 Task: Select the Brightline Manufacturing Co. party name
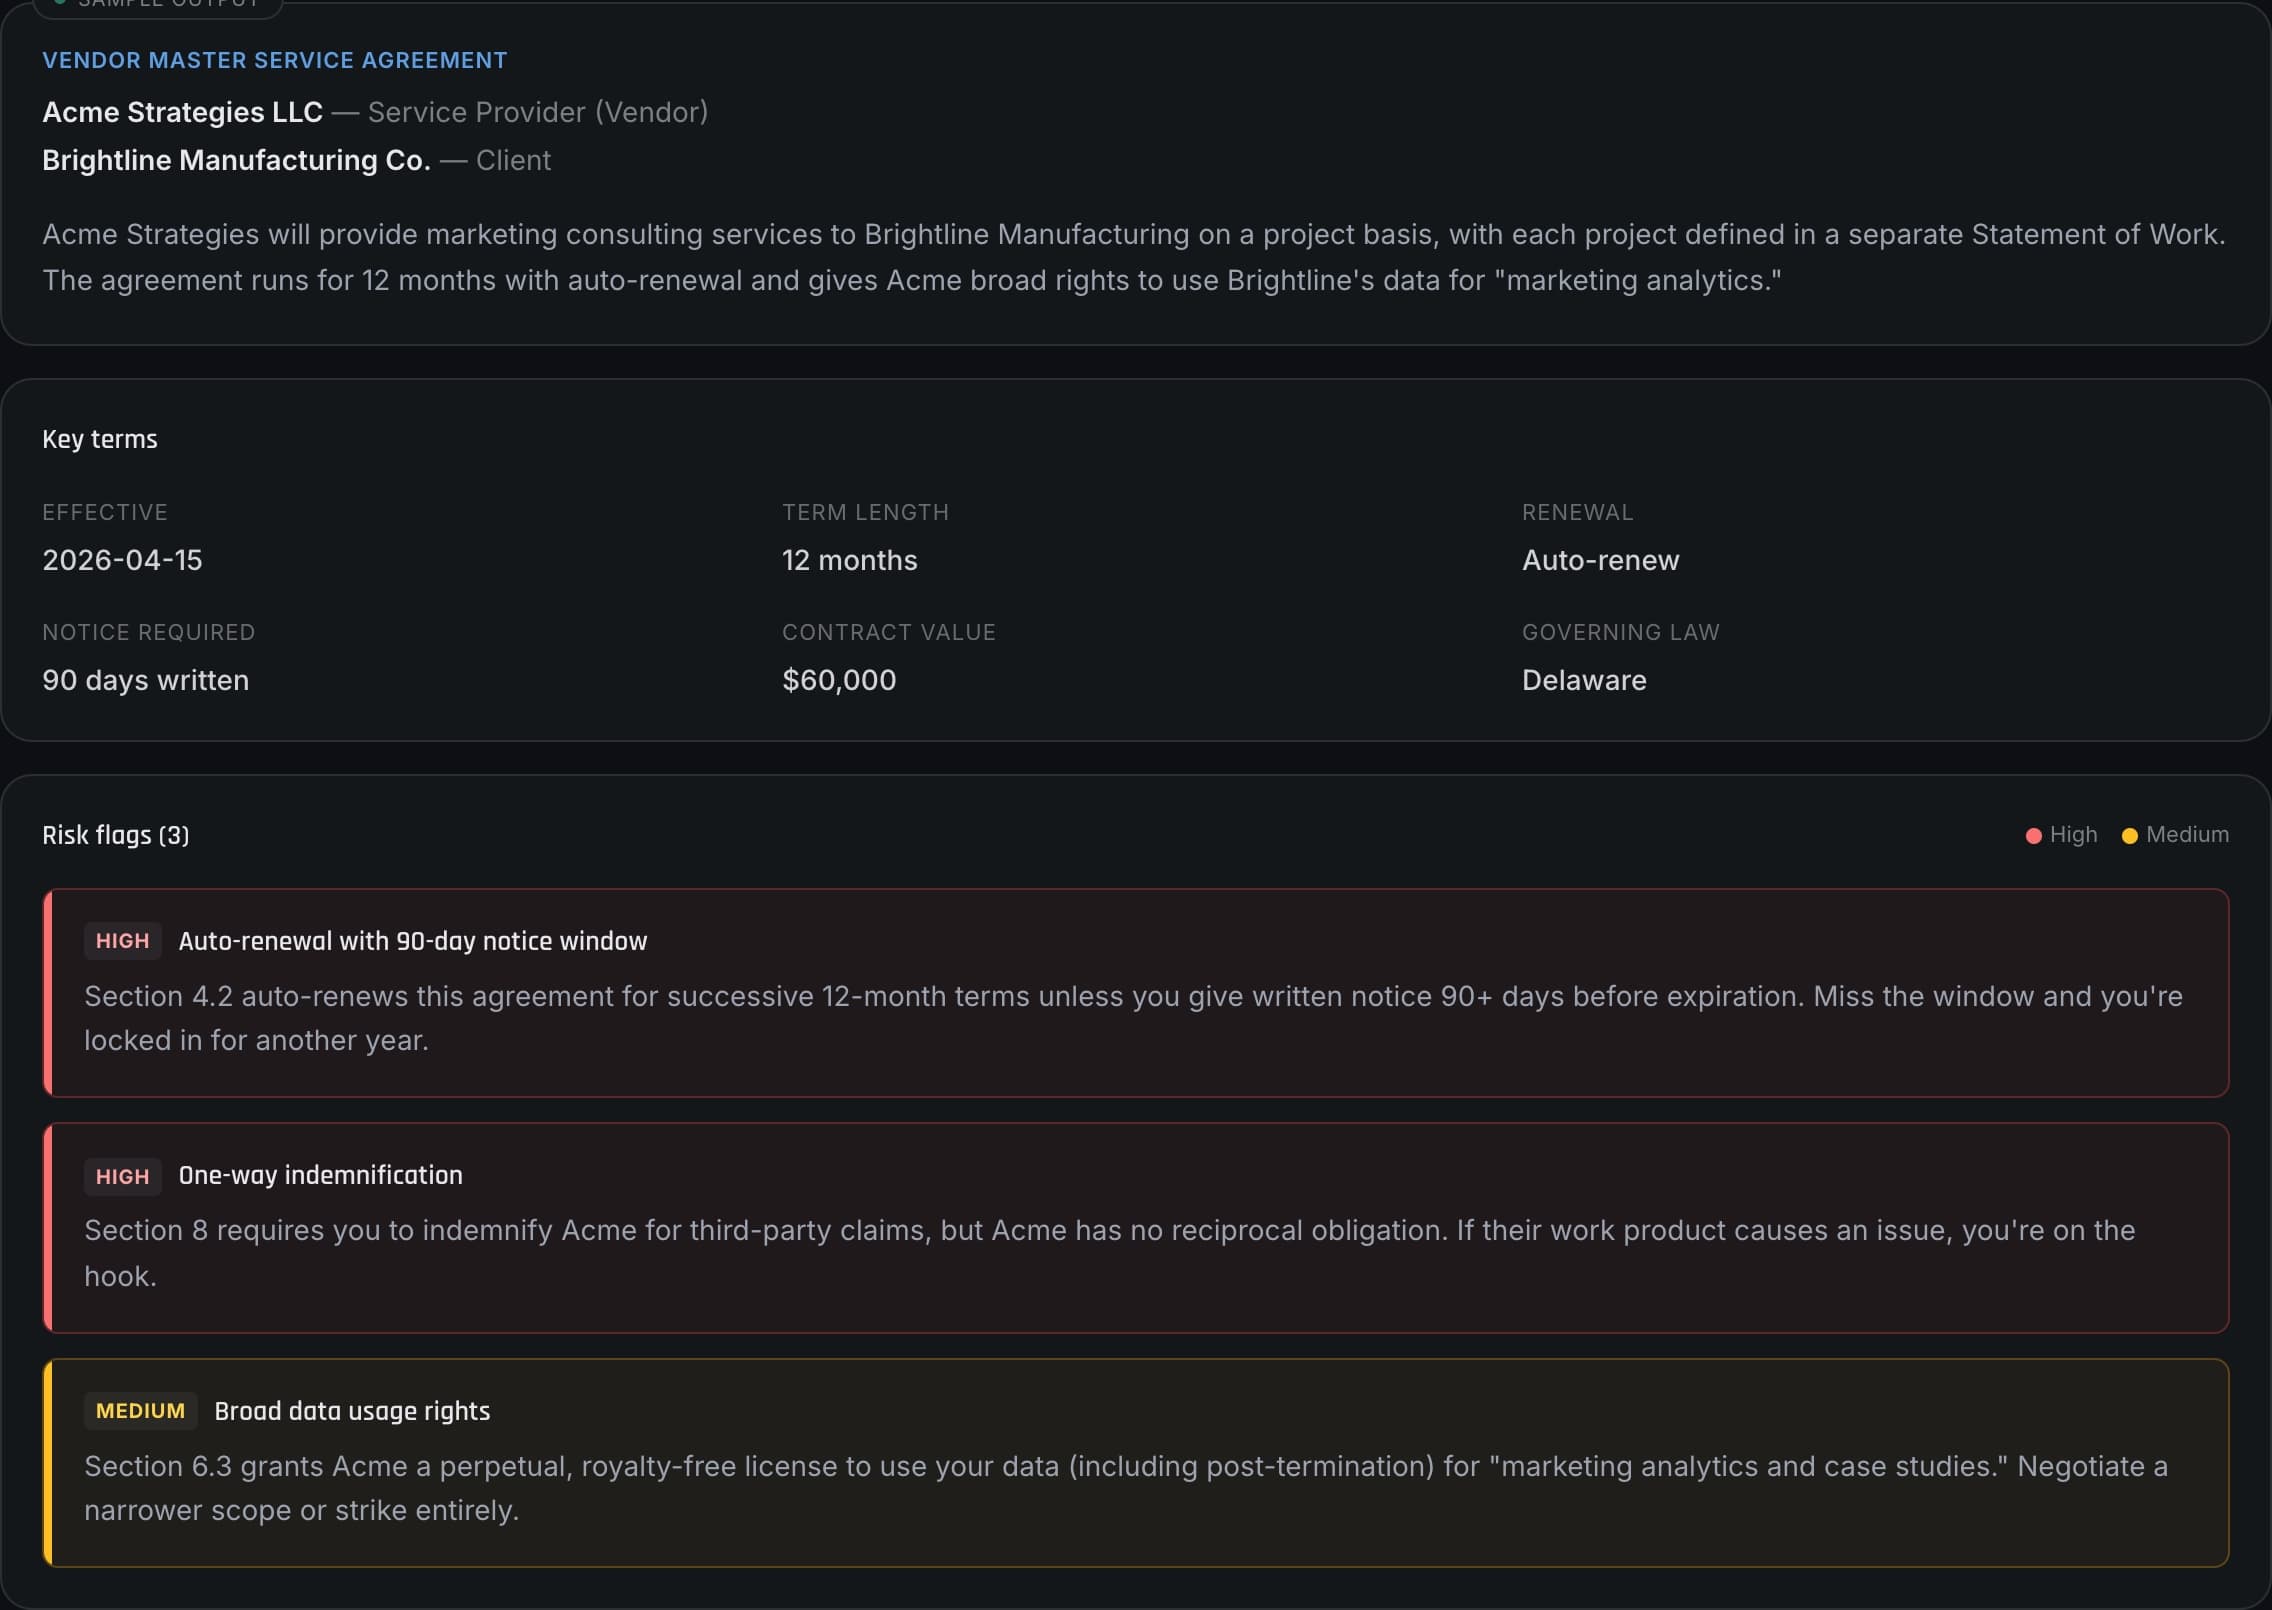(x=236, y=160)
